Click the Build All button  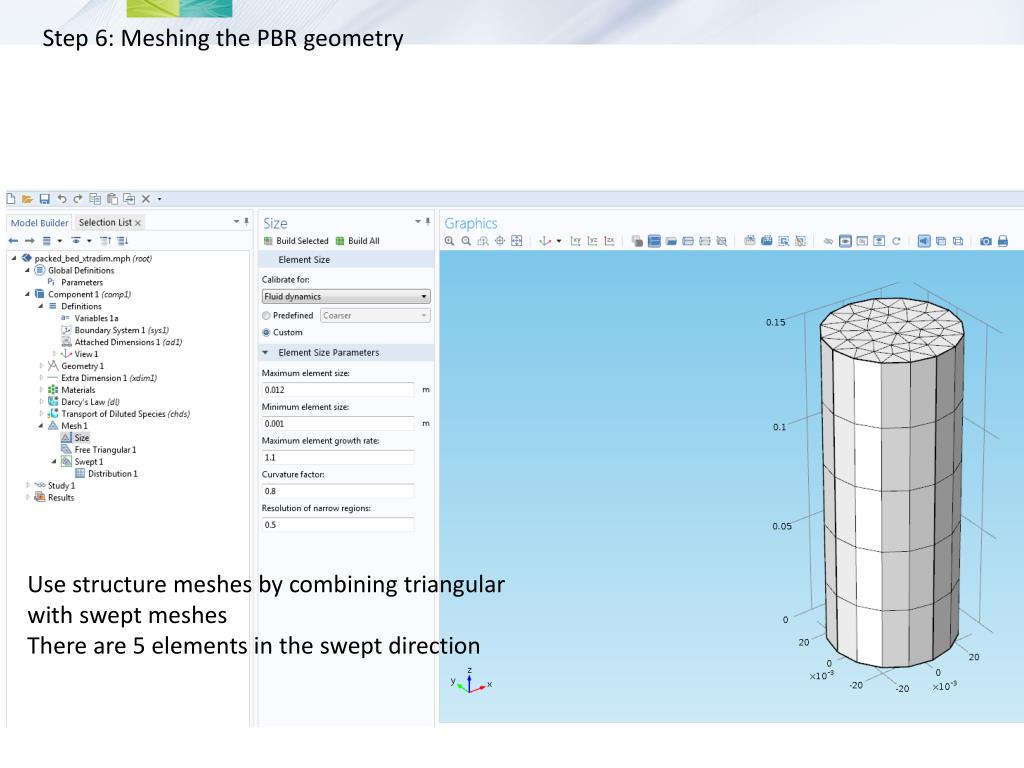358,241
